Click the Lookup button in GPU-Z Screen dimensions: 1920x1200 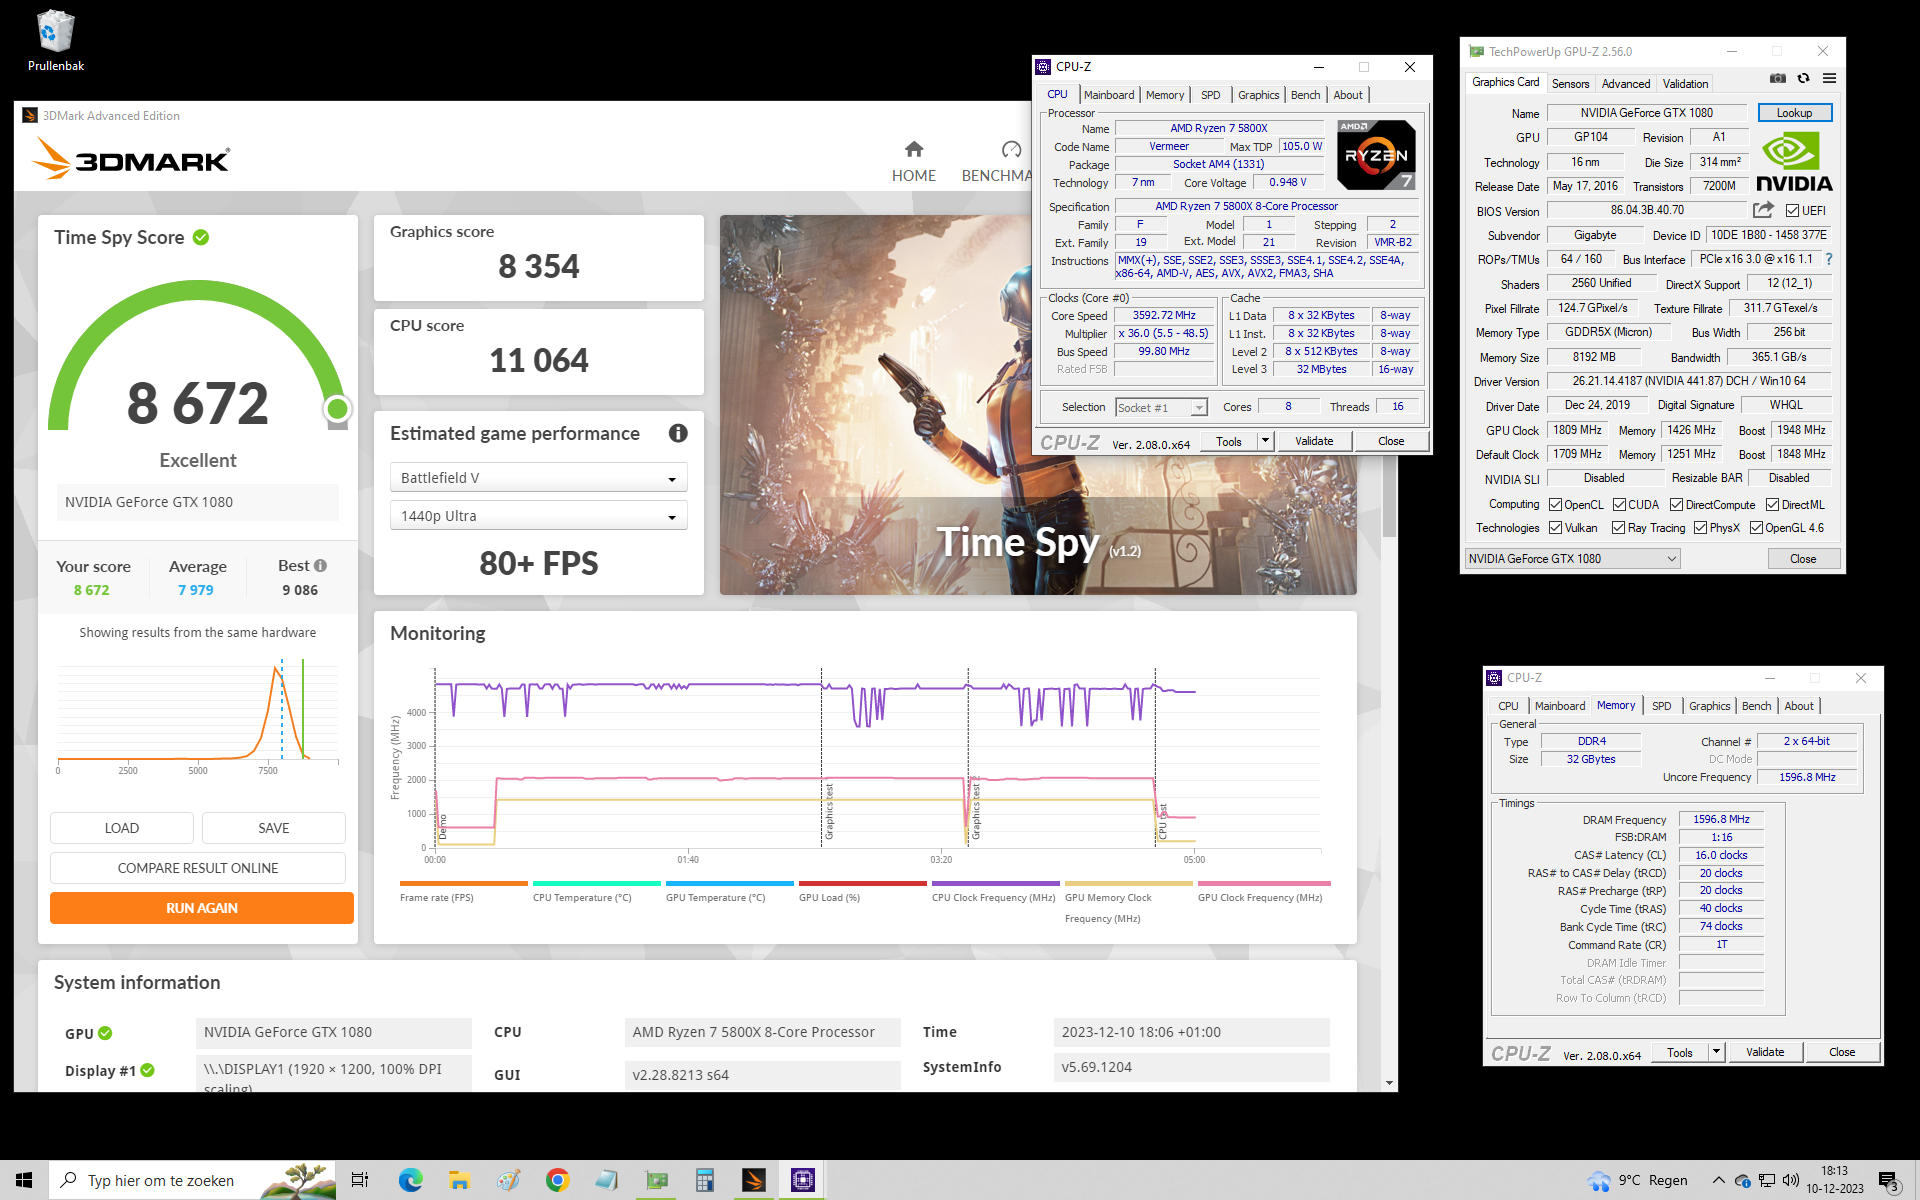click(1794, 113)
